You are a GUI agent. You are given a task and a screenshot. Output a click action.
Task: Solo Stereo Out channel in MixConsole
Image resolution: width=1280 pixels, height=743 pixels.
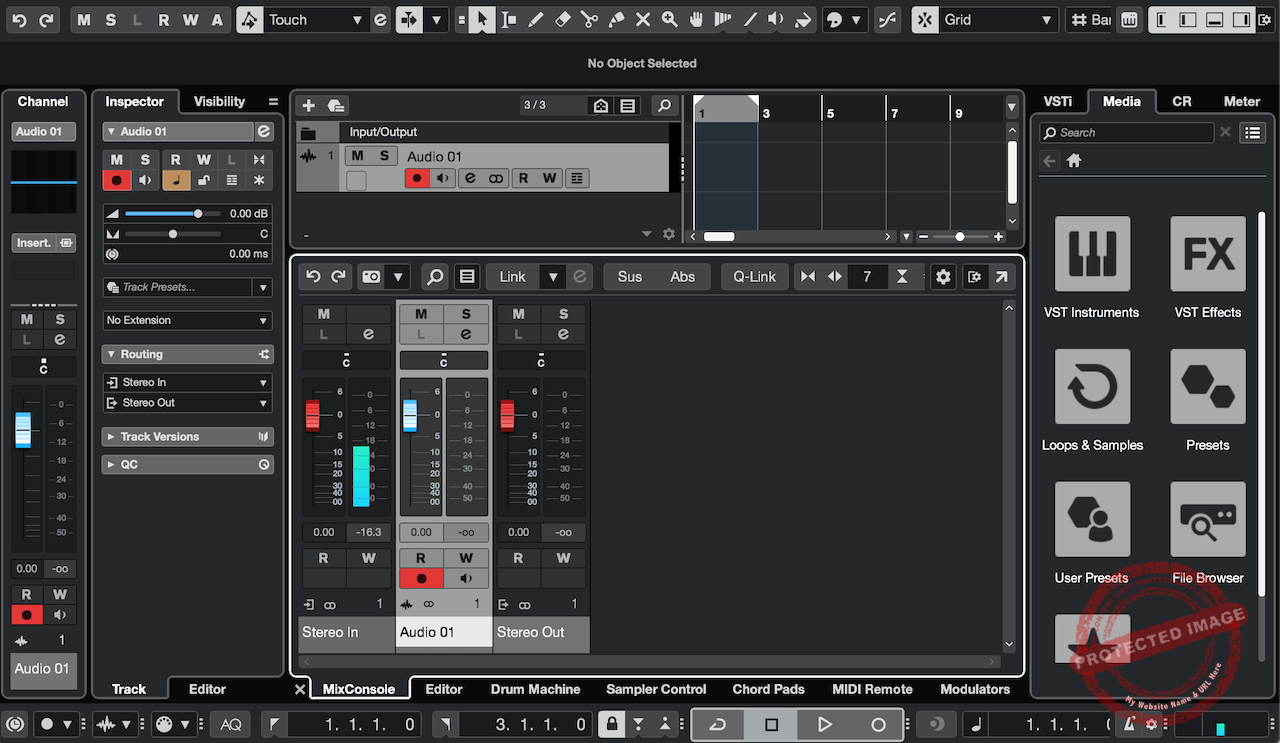coord(564,314)
